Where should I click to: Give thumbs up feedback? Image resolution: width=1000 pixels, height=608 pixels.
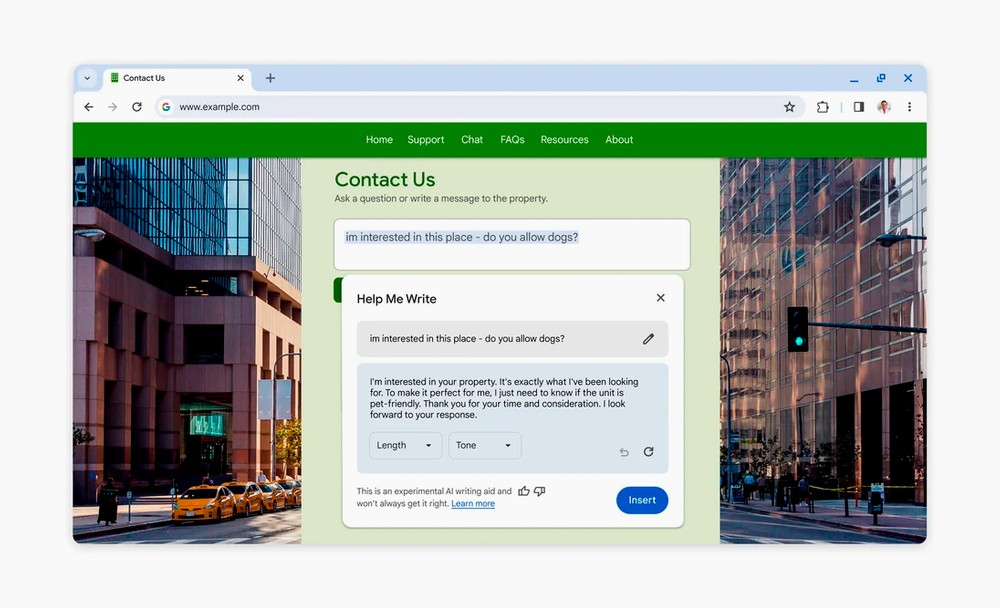click(524, 491)
